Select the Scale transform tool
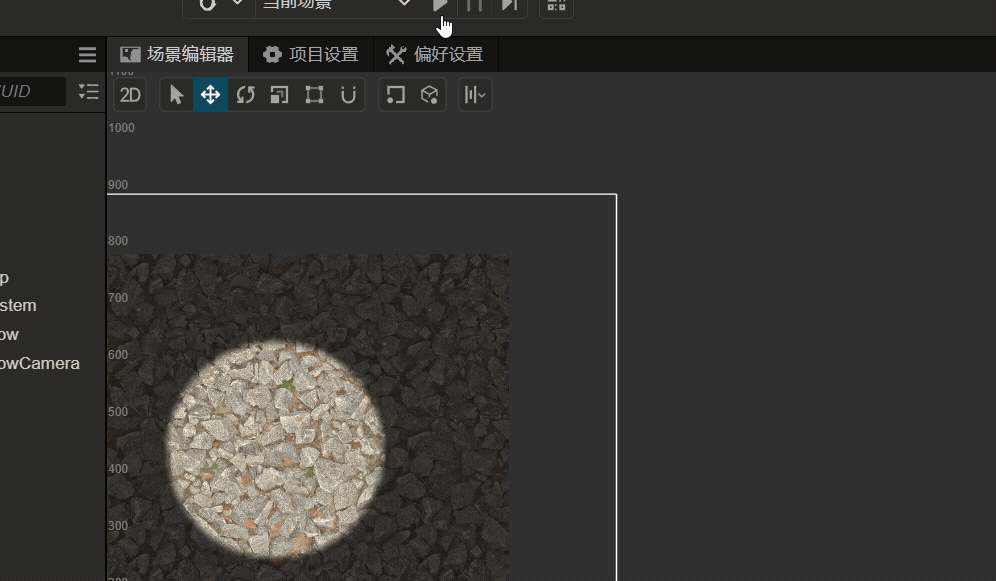This screenshot has height=581, width=996. (x=279, y=95)
